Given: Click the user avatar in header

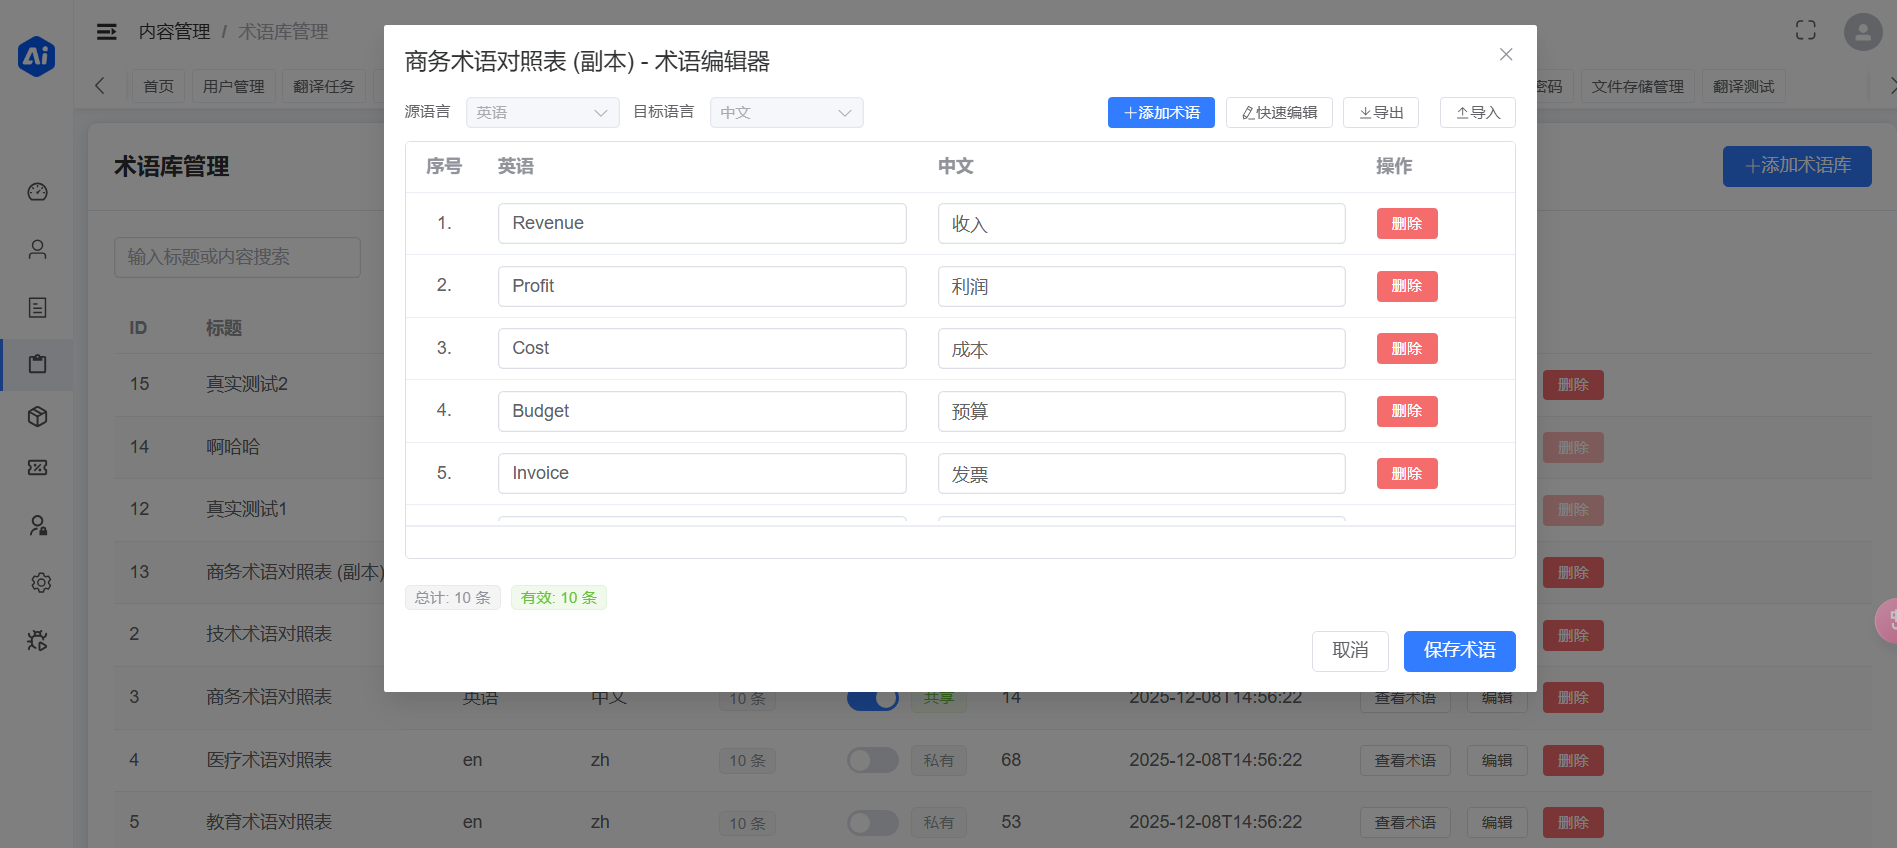Looking at the screenshot, I should point(1862,32).
